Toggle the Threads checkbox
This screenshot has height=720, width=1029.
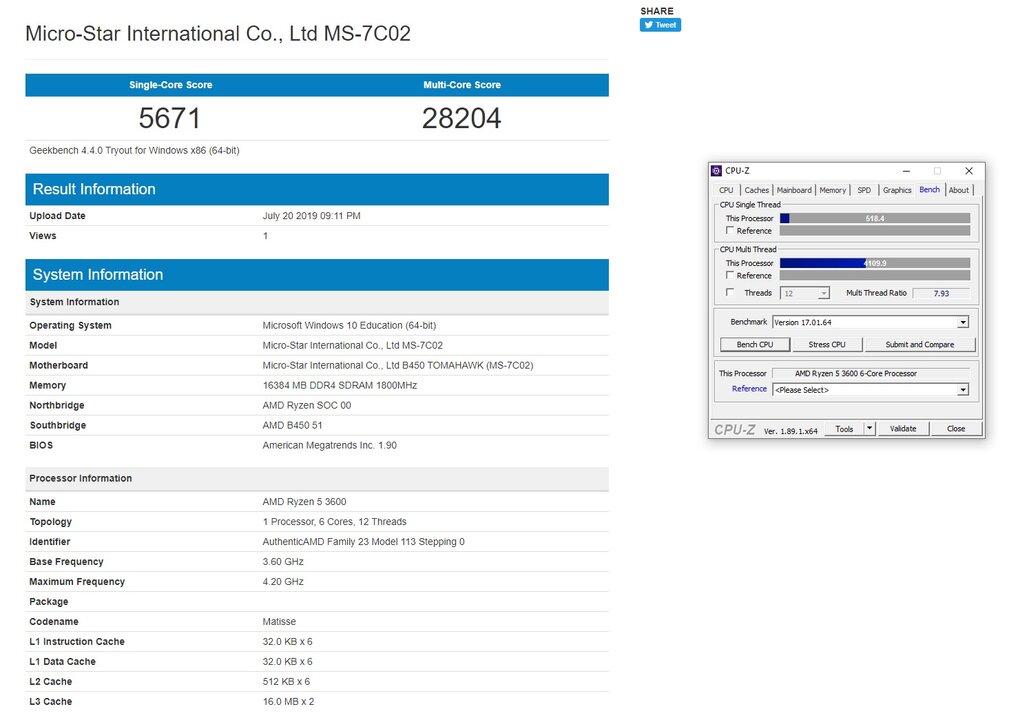[x=730, y=293]
